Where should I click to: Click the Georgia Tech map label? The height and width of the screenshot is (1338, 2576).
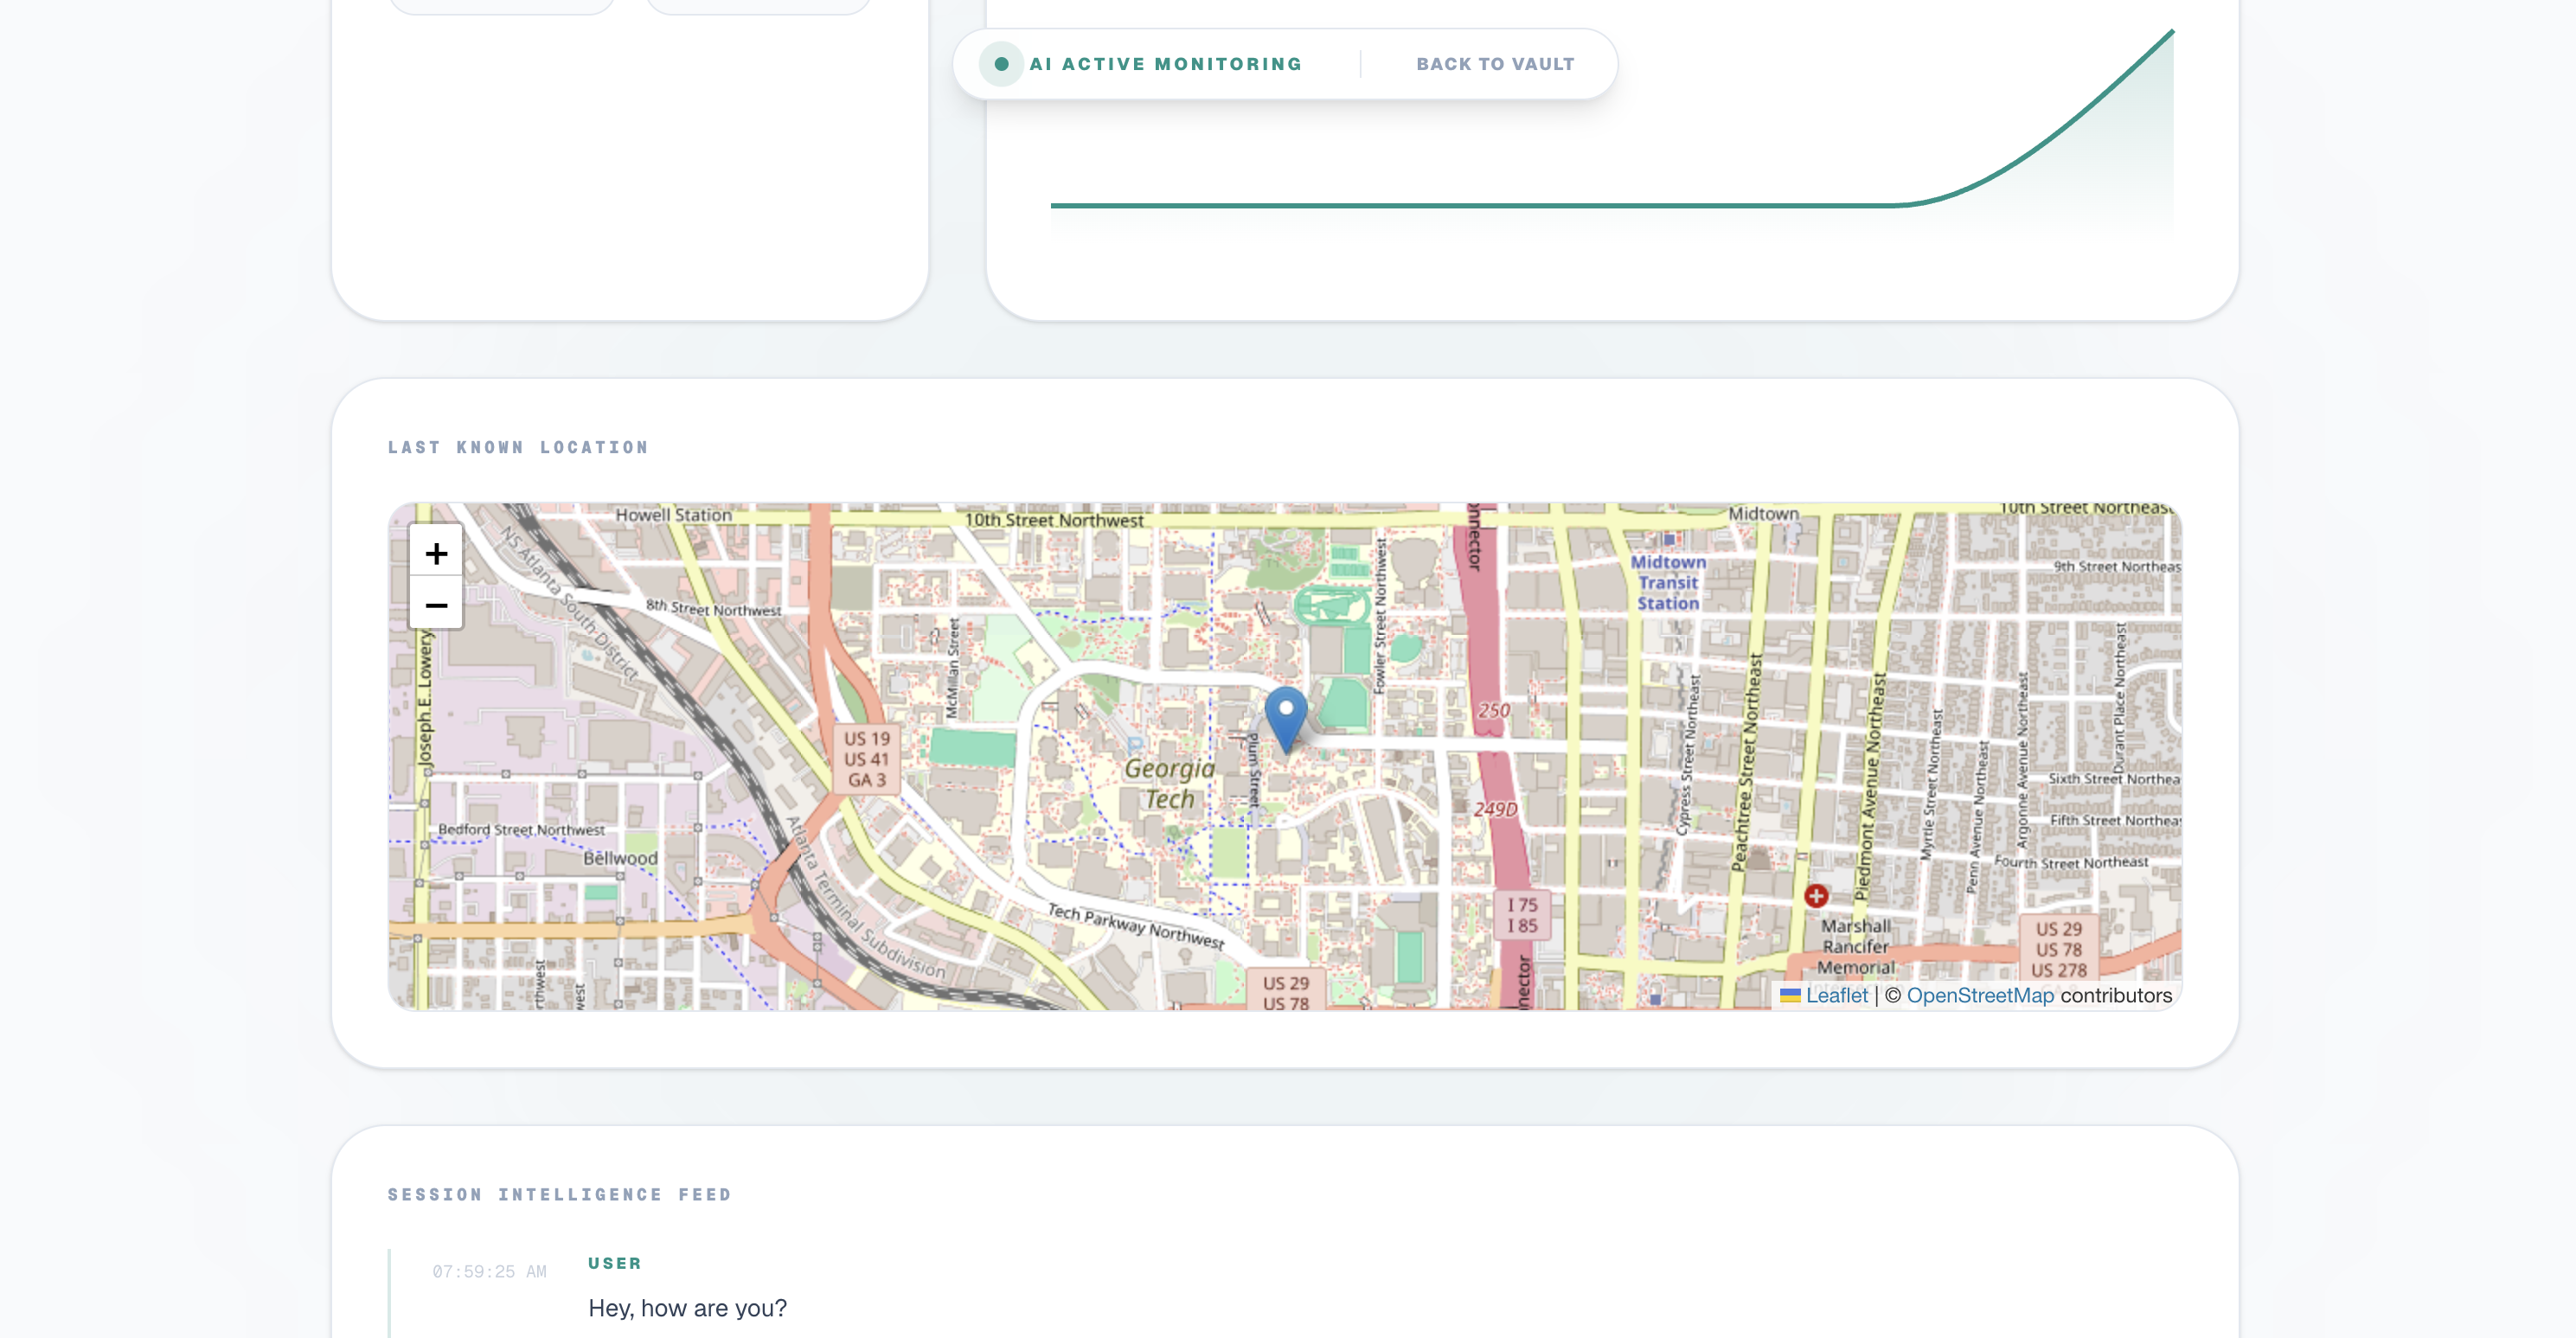tap(1169, 784)
